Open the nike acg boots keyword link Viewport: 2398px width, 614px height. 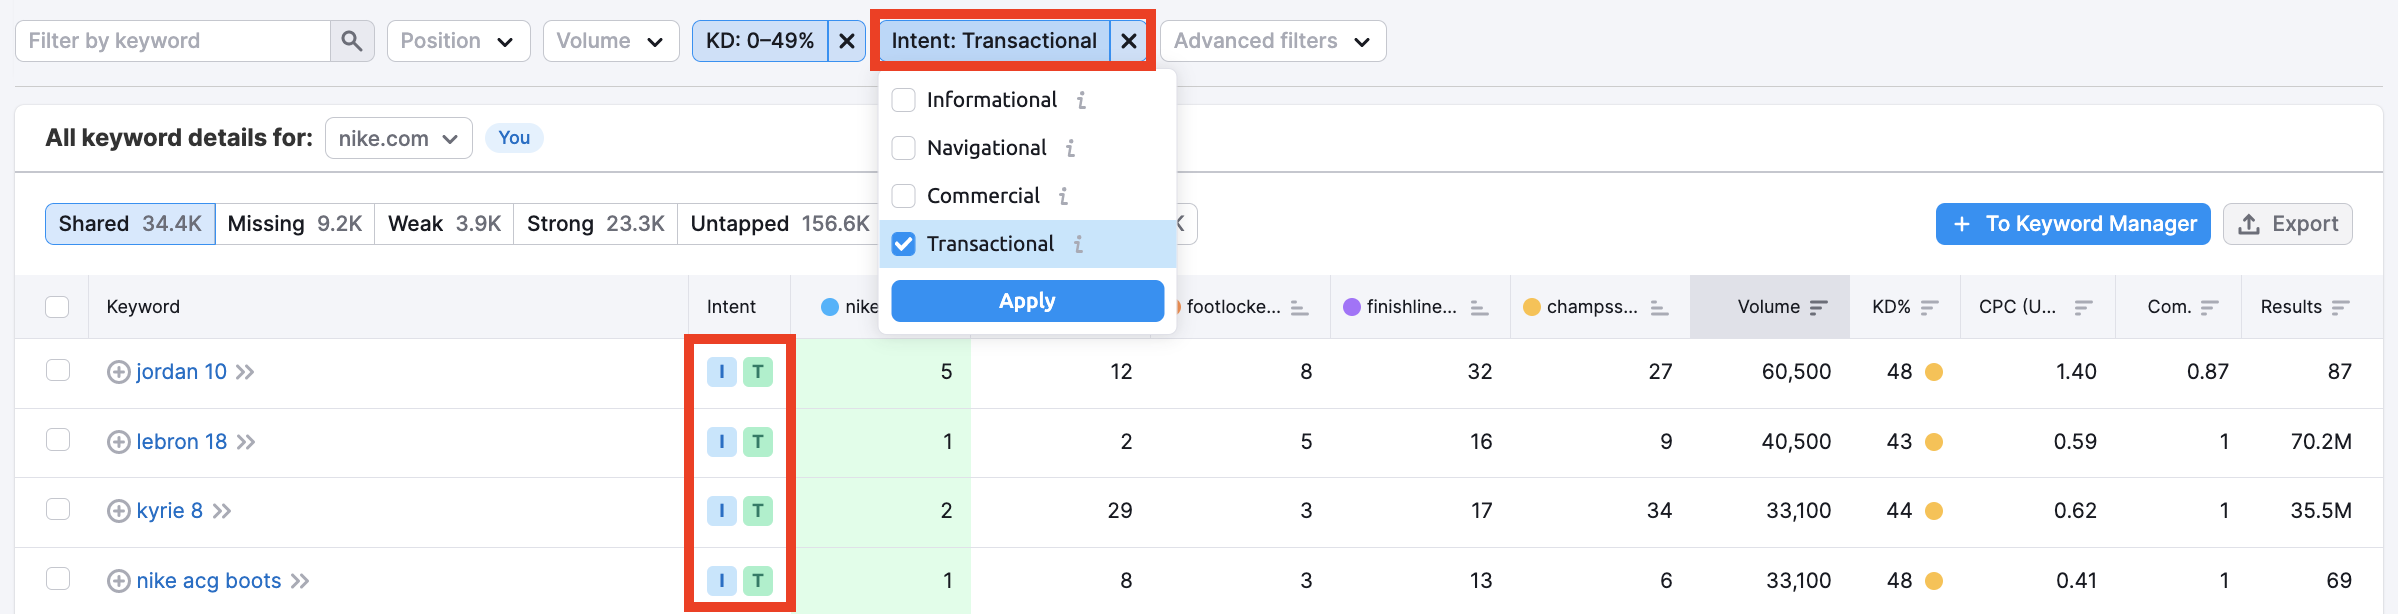click(x=209, y=581)
